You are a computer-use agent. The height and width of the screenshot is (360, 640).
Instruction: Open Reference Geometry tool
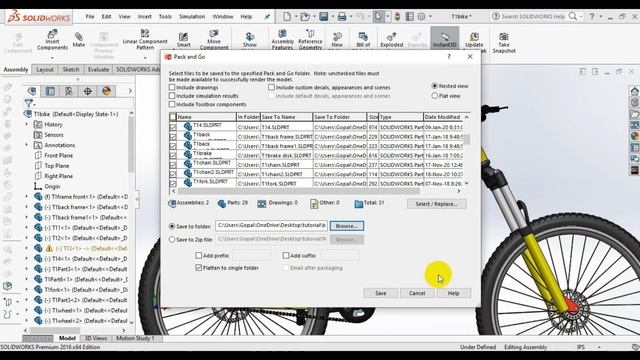tap(310, 40)
